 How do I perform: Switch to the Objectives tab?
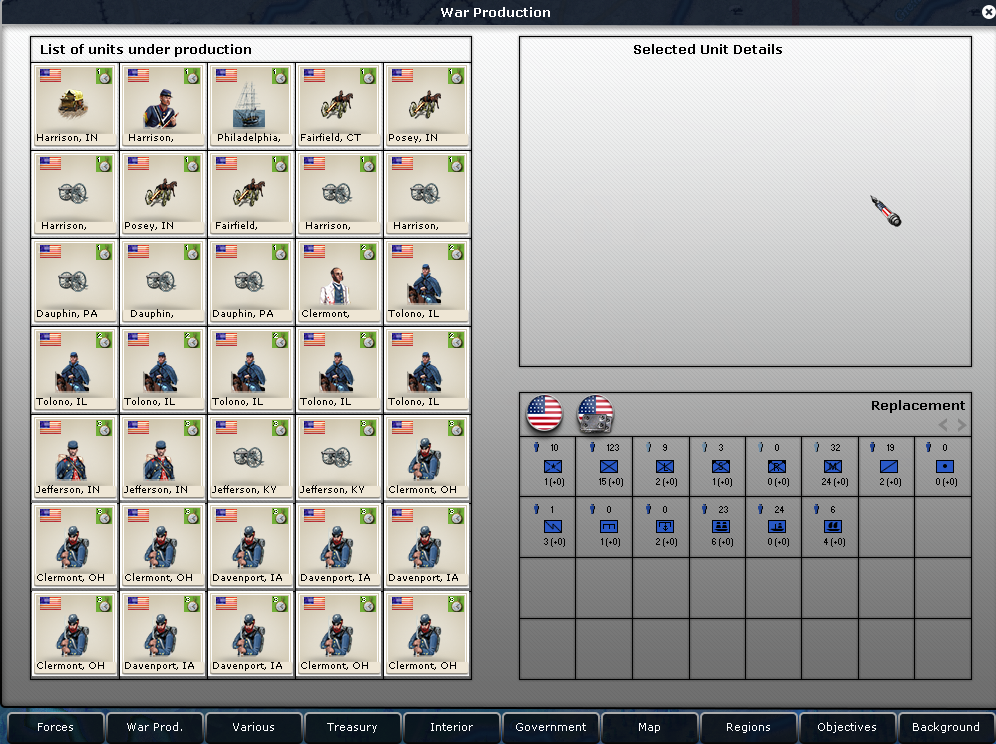point(846,727)
